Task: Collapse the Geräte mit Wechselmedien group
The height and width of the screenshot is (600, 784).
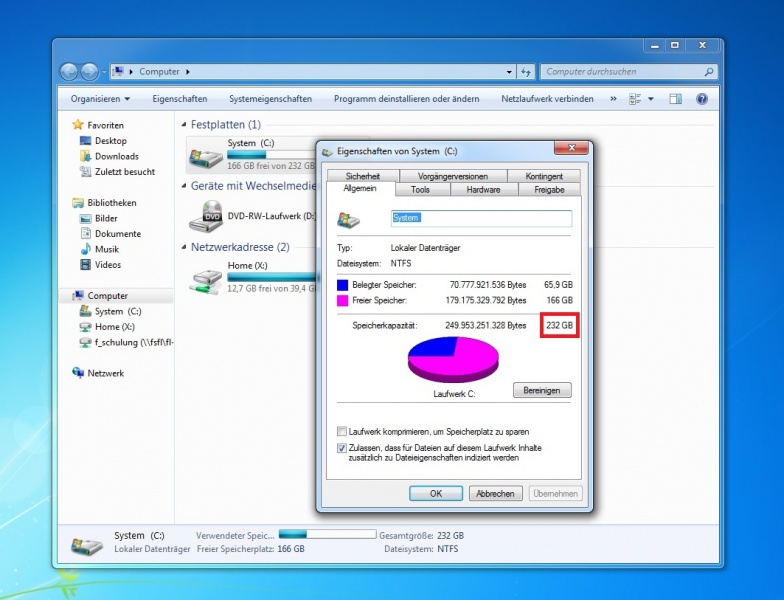Action: point(184,186)
